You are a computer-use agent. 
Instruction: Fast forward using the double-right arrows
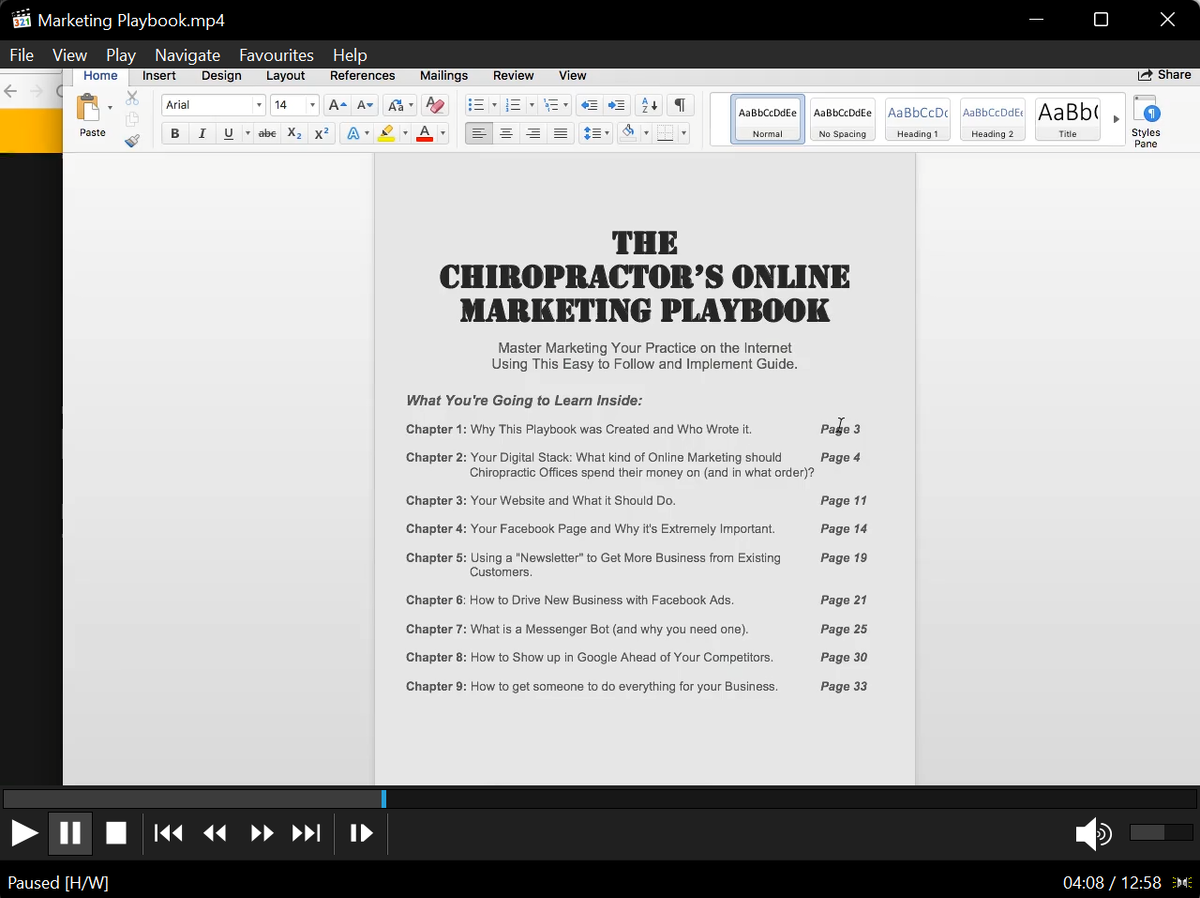[x=261, y=833]
